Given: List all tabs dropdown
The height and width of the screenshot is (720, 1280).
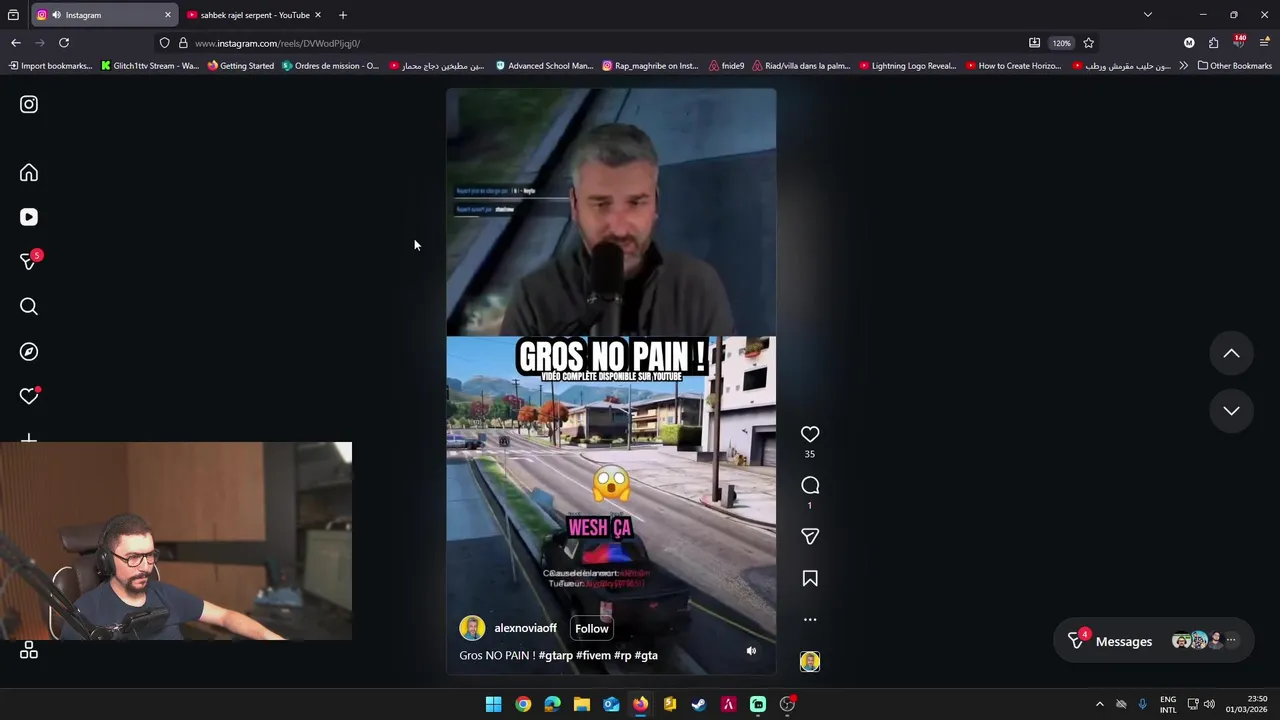Looking at the screenshot, I should click(x=1147, y=15).
